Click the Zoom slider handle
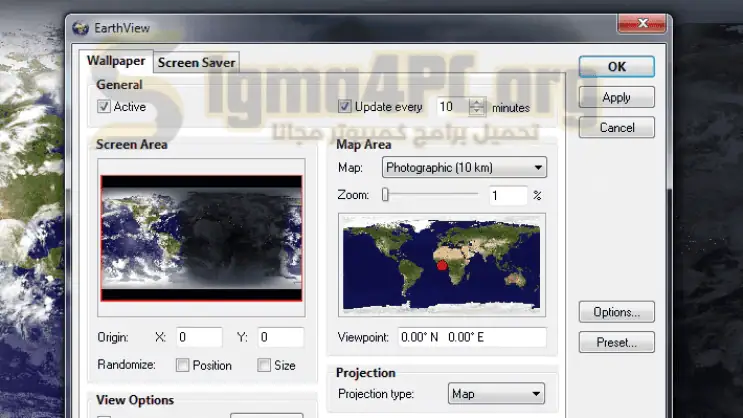 [385, 194]
